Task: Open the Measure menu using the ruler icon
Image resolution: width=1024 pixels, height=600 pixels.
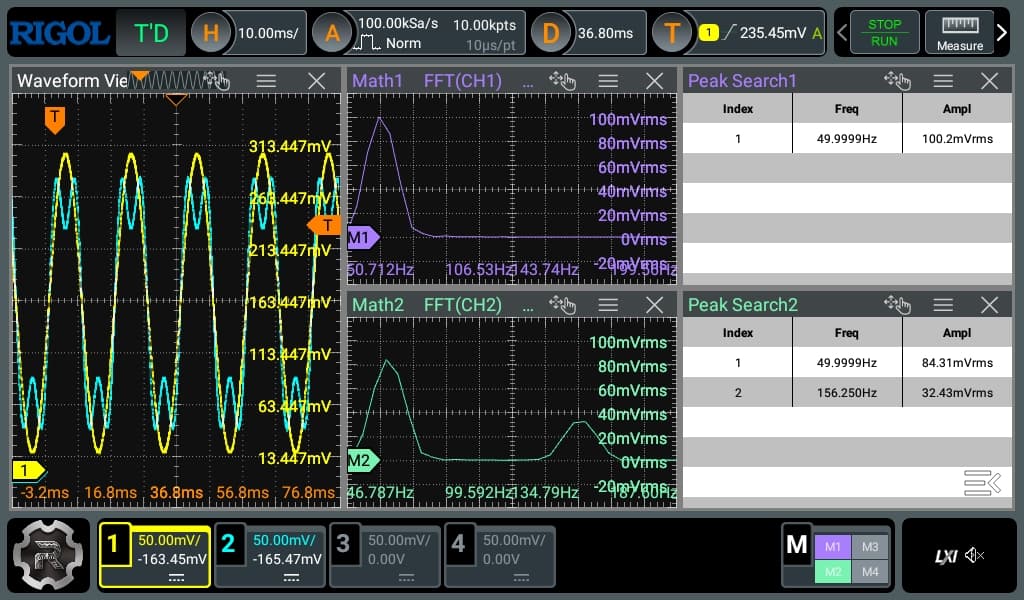Action: 959,32
